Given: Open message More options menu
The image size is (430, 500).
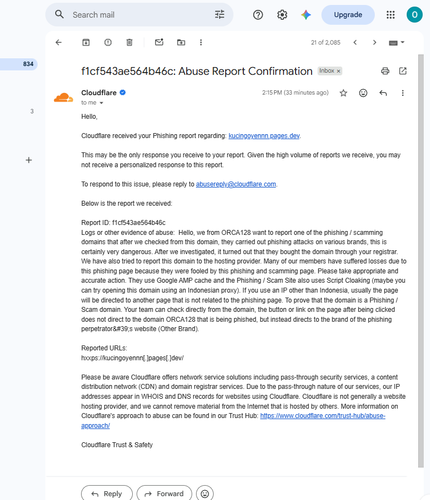Looking at the screenshot, I should pos(403,93).
